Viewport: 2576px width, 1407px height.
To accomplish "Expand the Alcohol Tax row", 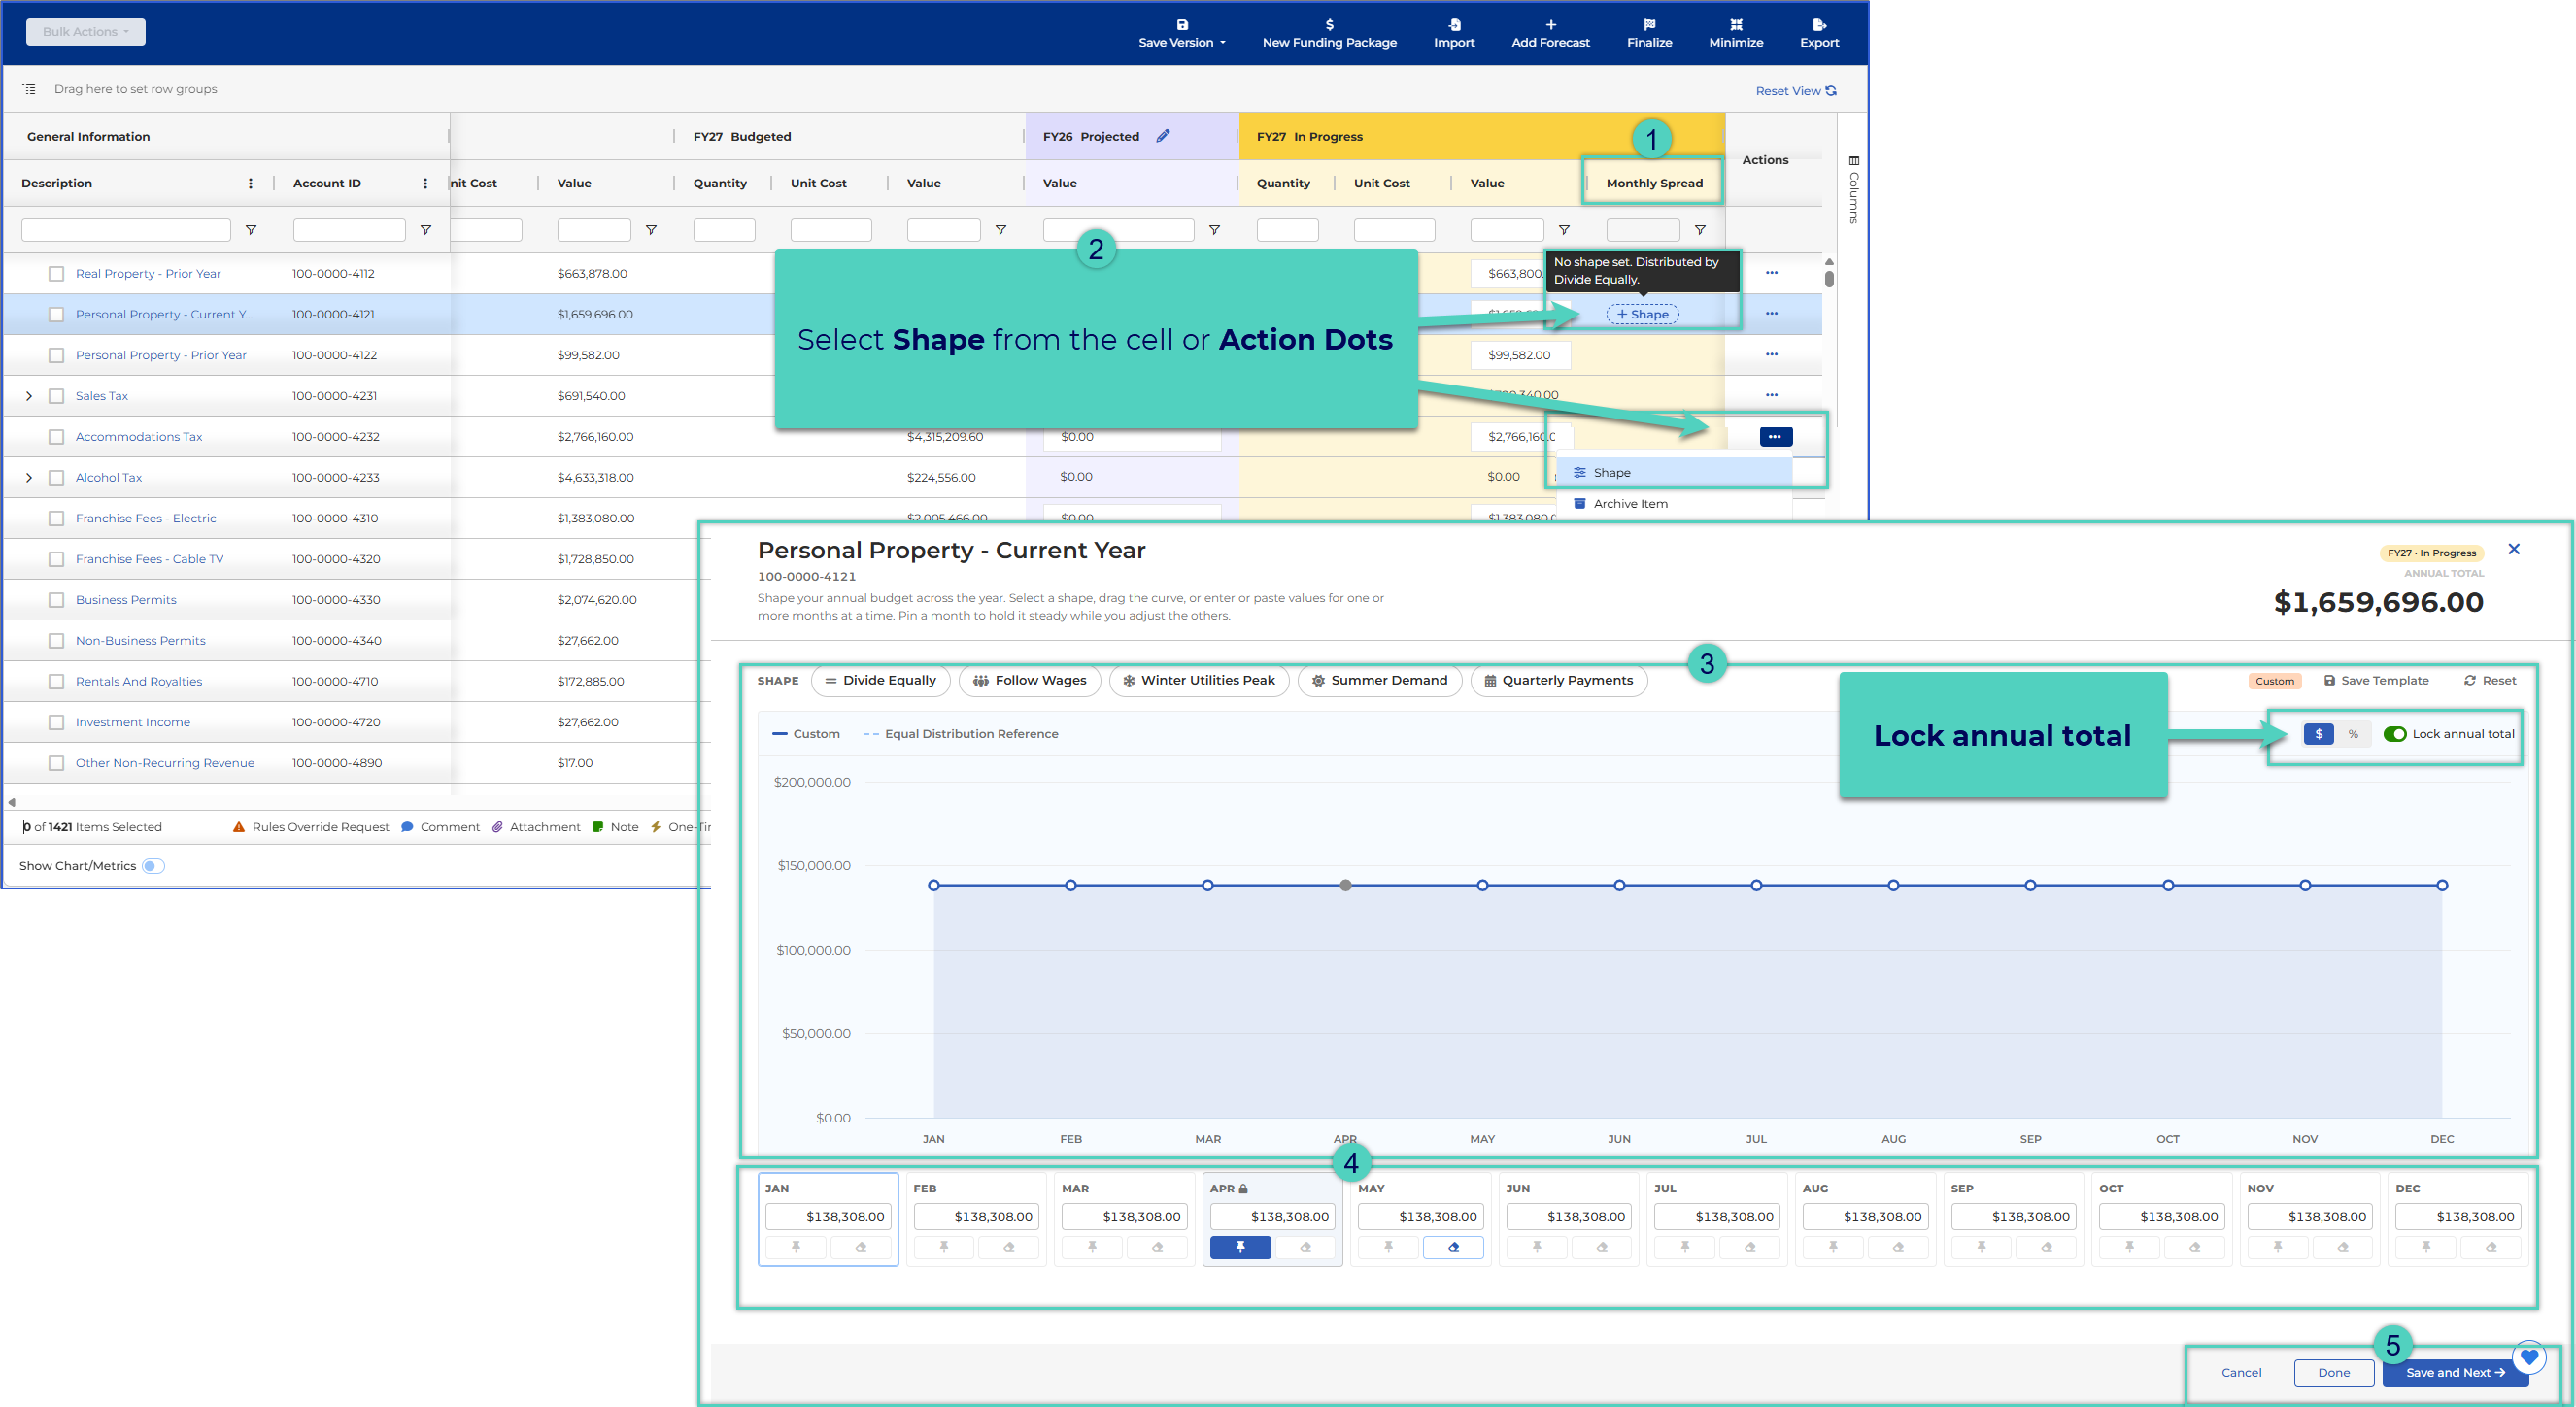I will [29, 478].
